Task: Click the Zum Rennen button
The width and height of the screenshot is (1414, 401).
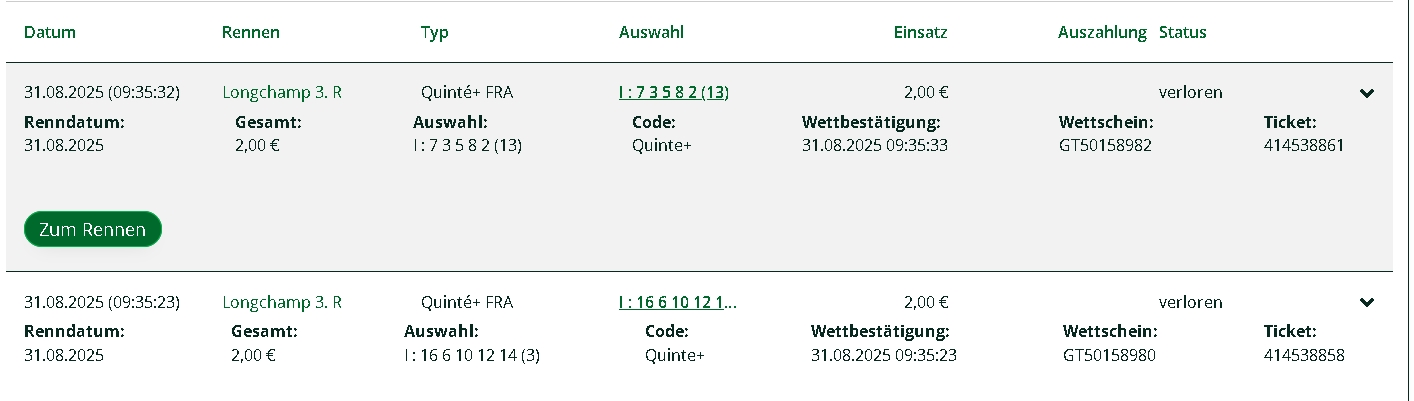Action: click(92, 230)
